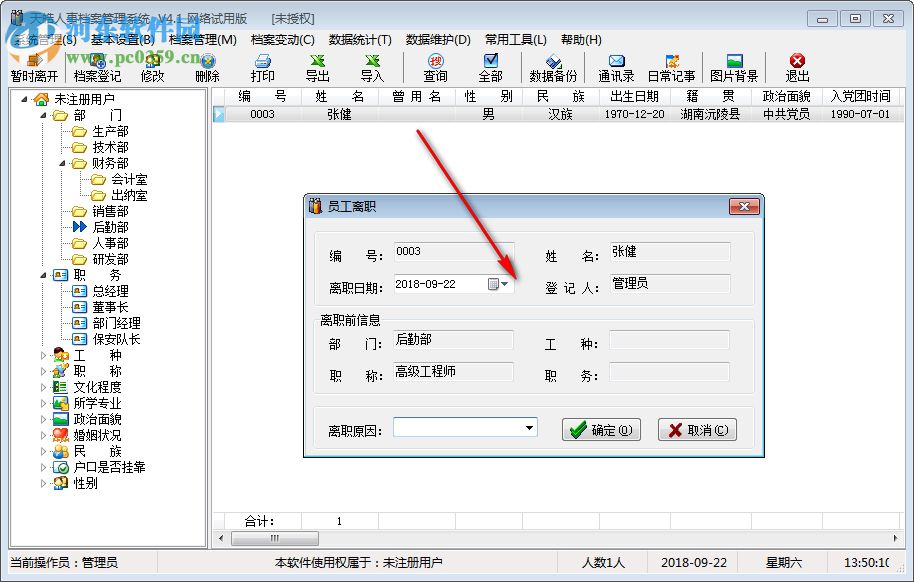Confirm resignation with 确定 button
The height and width of the screenshot is (582, 914).
pyautogui.click(x=600, y=428)
